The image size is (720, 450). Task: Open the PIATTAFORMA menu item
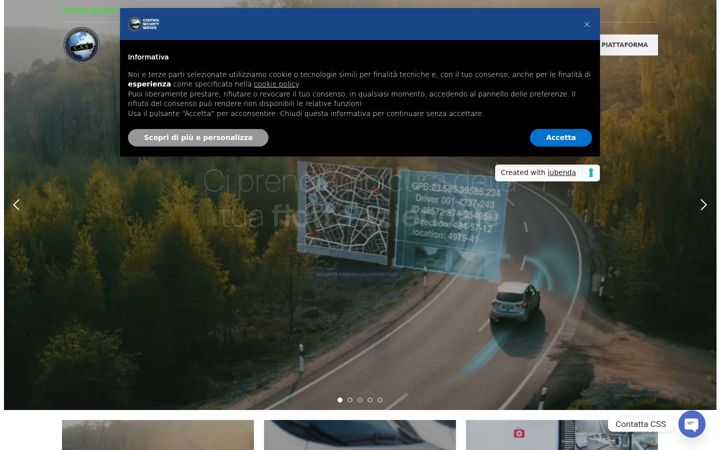coord(624,45)
